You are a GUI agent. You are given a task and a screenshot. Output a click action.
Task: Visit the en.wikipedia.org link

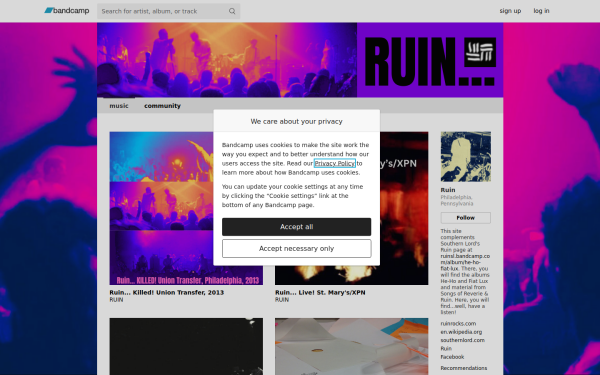461,332
